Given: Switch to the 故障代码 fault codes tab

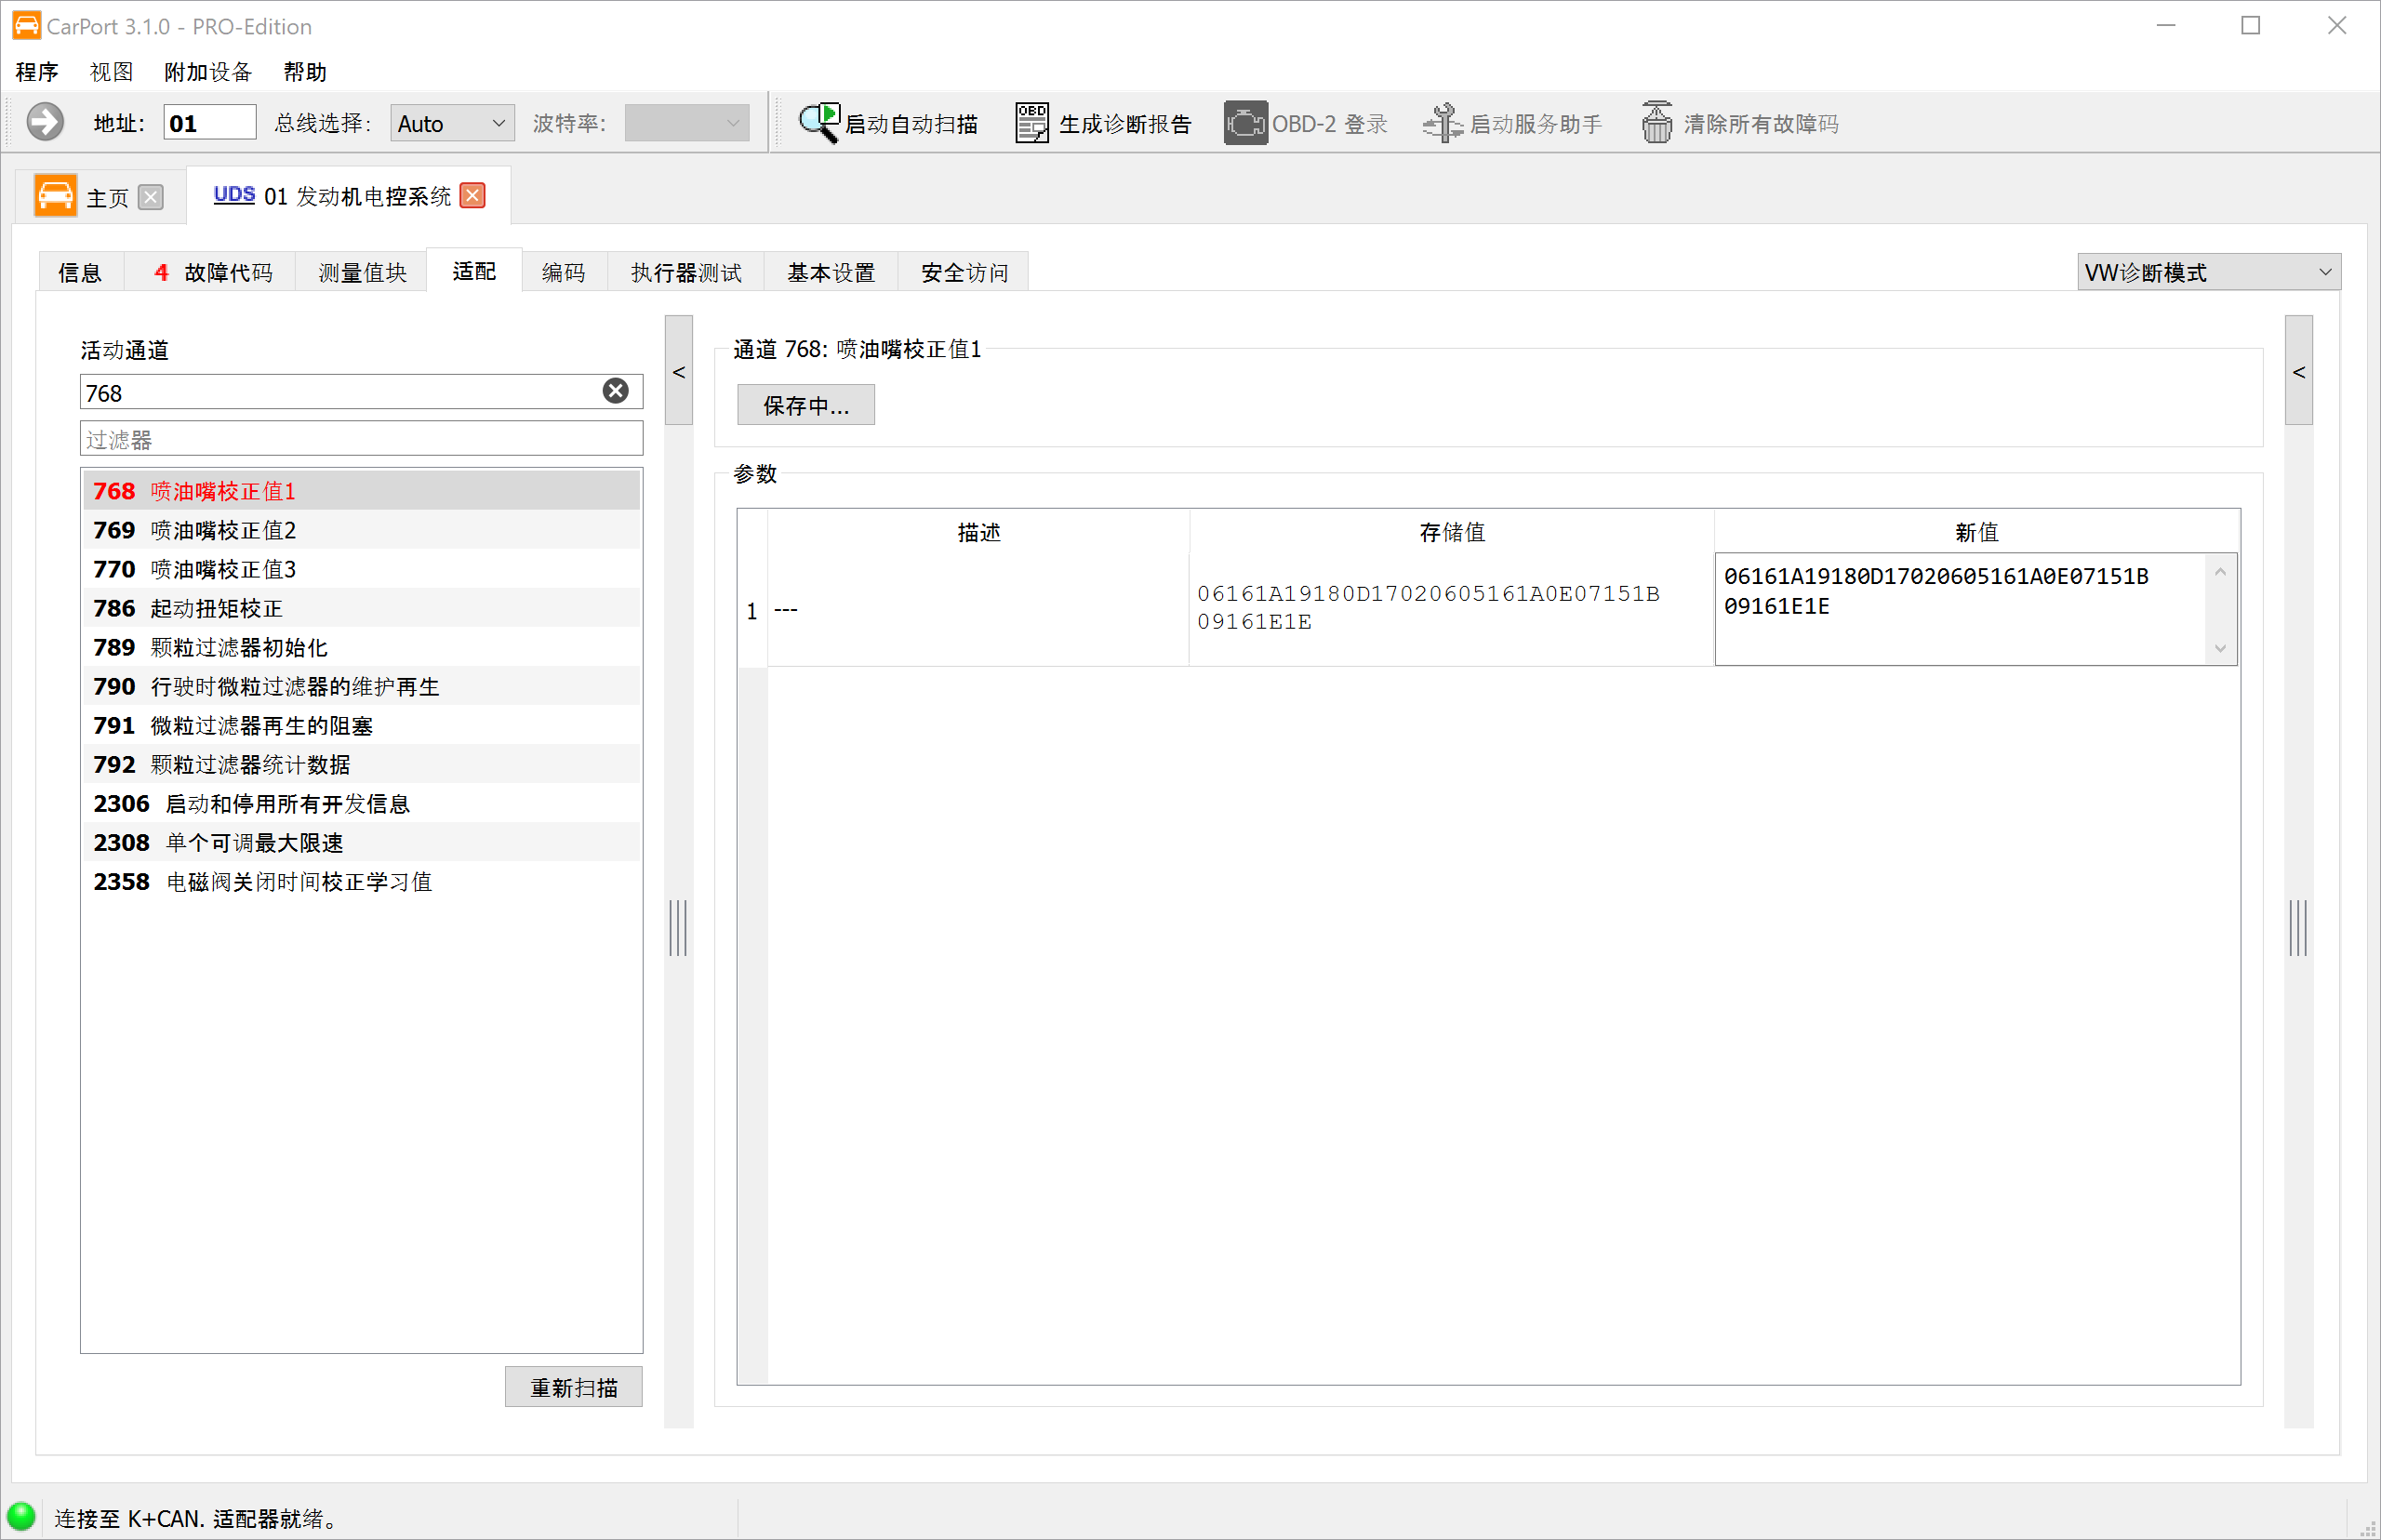Looking at the screenshot, I should tap(212, 272).
